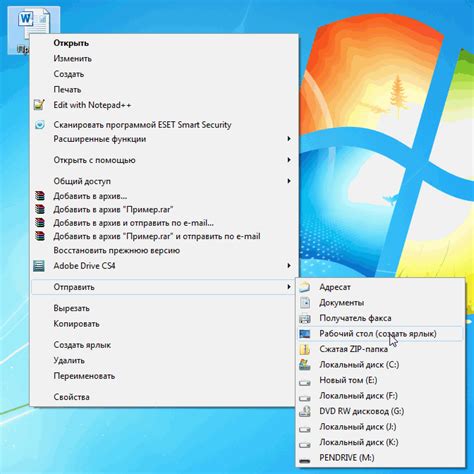Click the Документы icon in the send-to submenu
The width and height of the screenshot is (474, 474).
pyautogui.click(x=305, y=302)
